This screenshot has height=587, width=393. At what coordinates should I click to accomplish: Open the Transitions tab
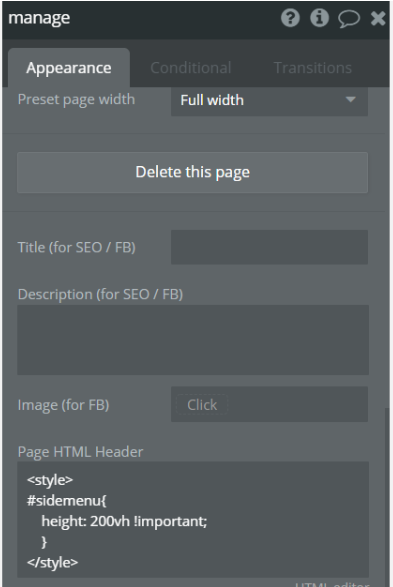coord(313,68)
